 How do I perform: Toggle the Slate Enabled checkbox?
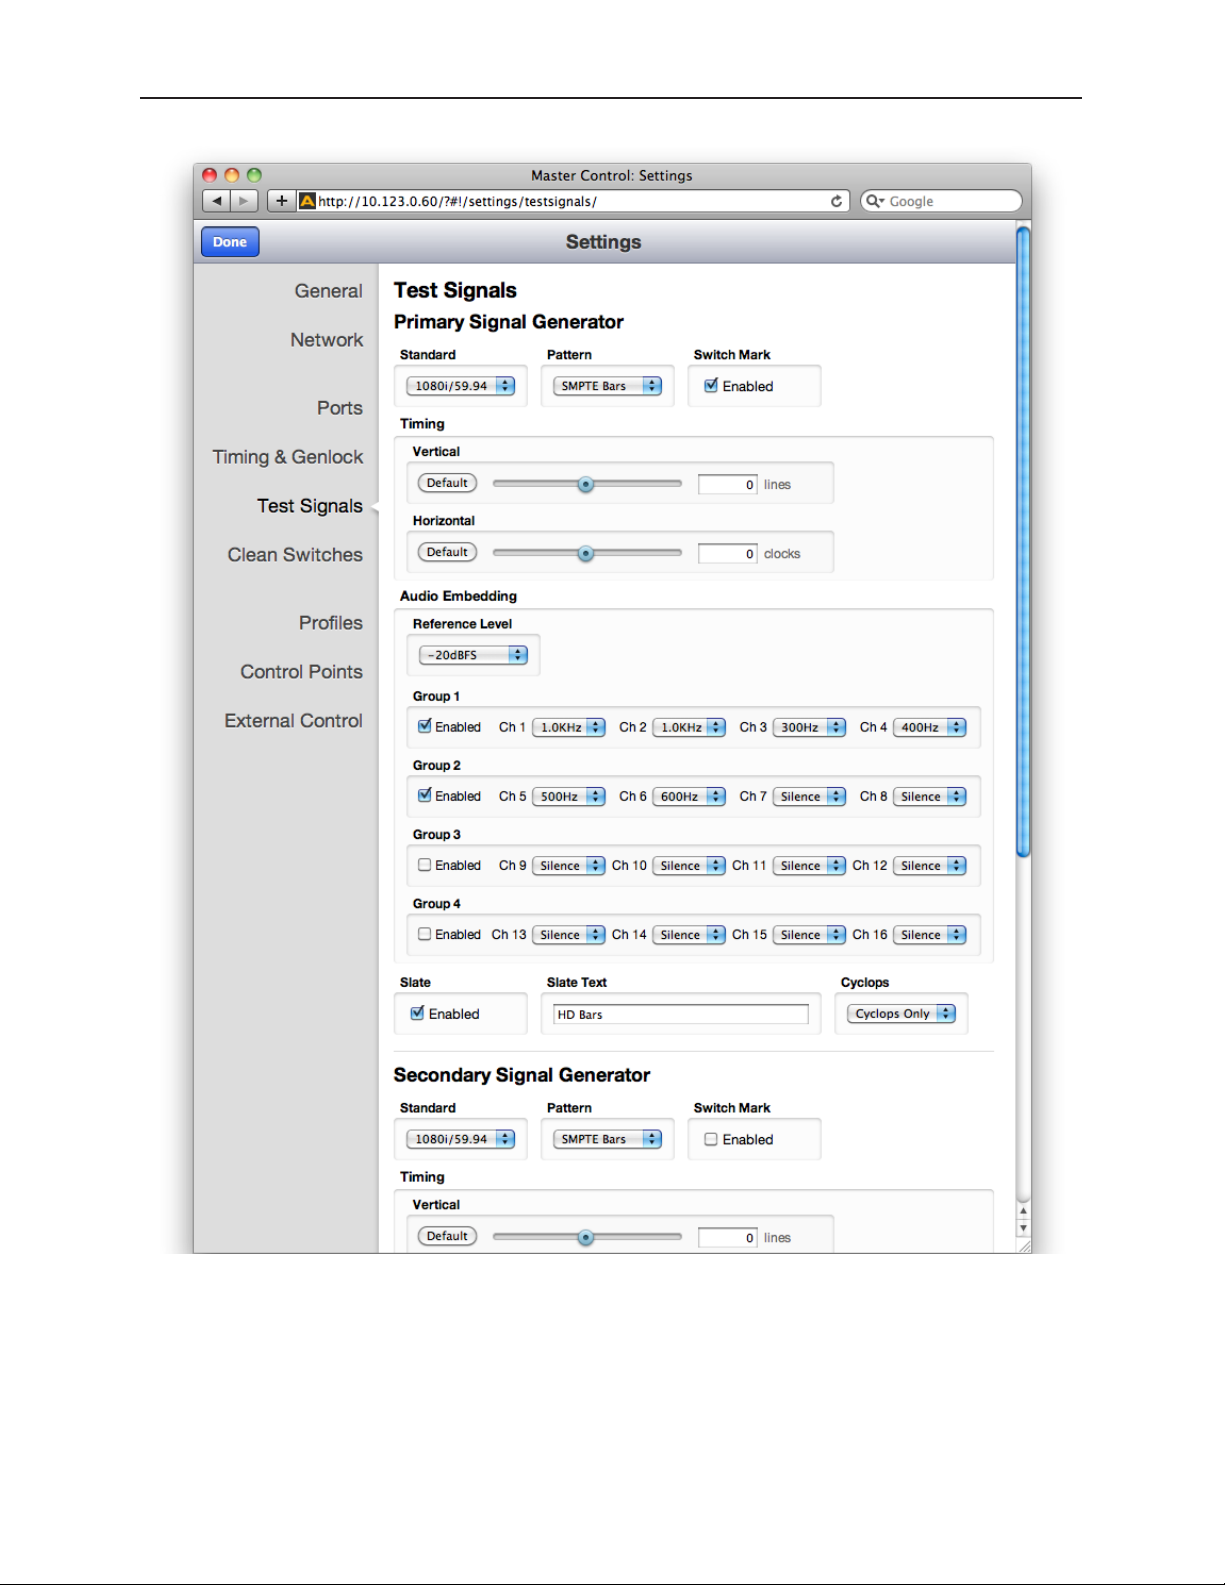pyautogui.click(x=418, y=1013)
